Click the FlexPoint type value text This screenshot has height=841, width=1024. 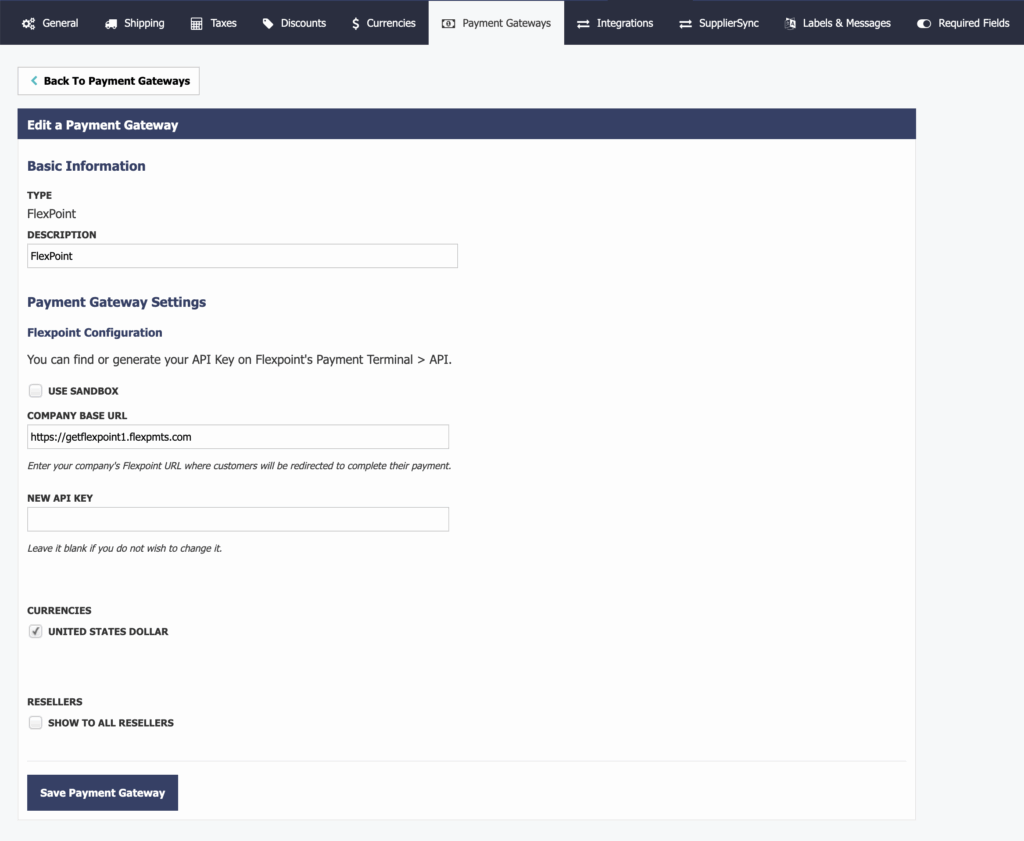(52, 214)
